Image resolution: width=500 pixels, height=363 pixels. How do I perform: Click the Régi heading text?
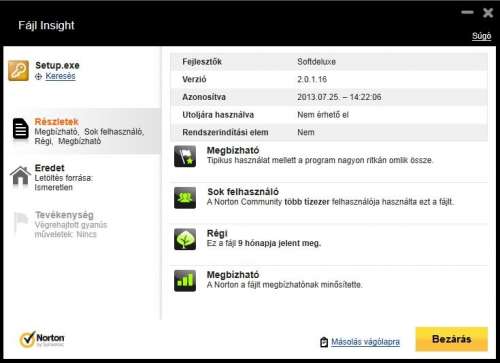pyautogui.click(x=217, y=233)
